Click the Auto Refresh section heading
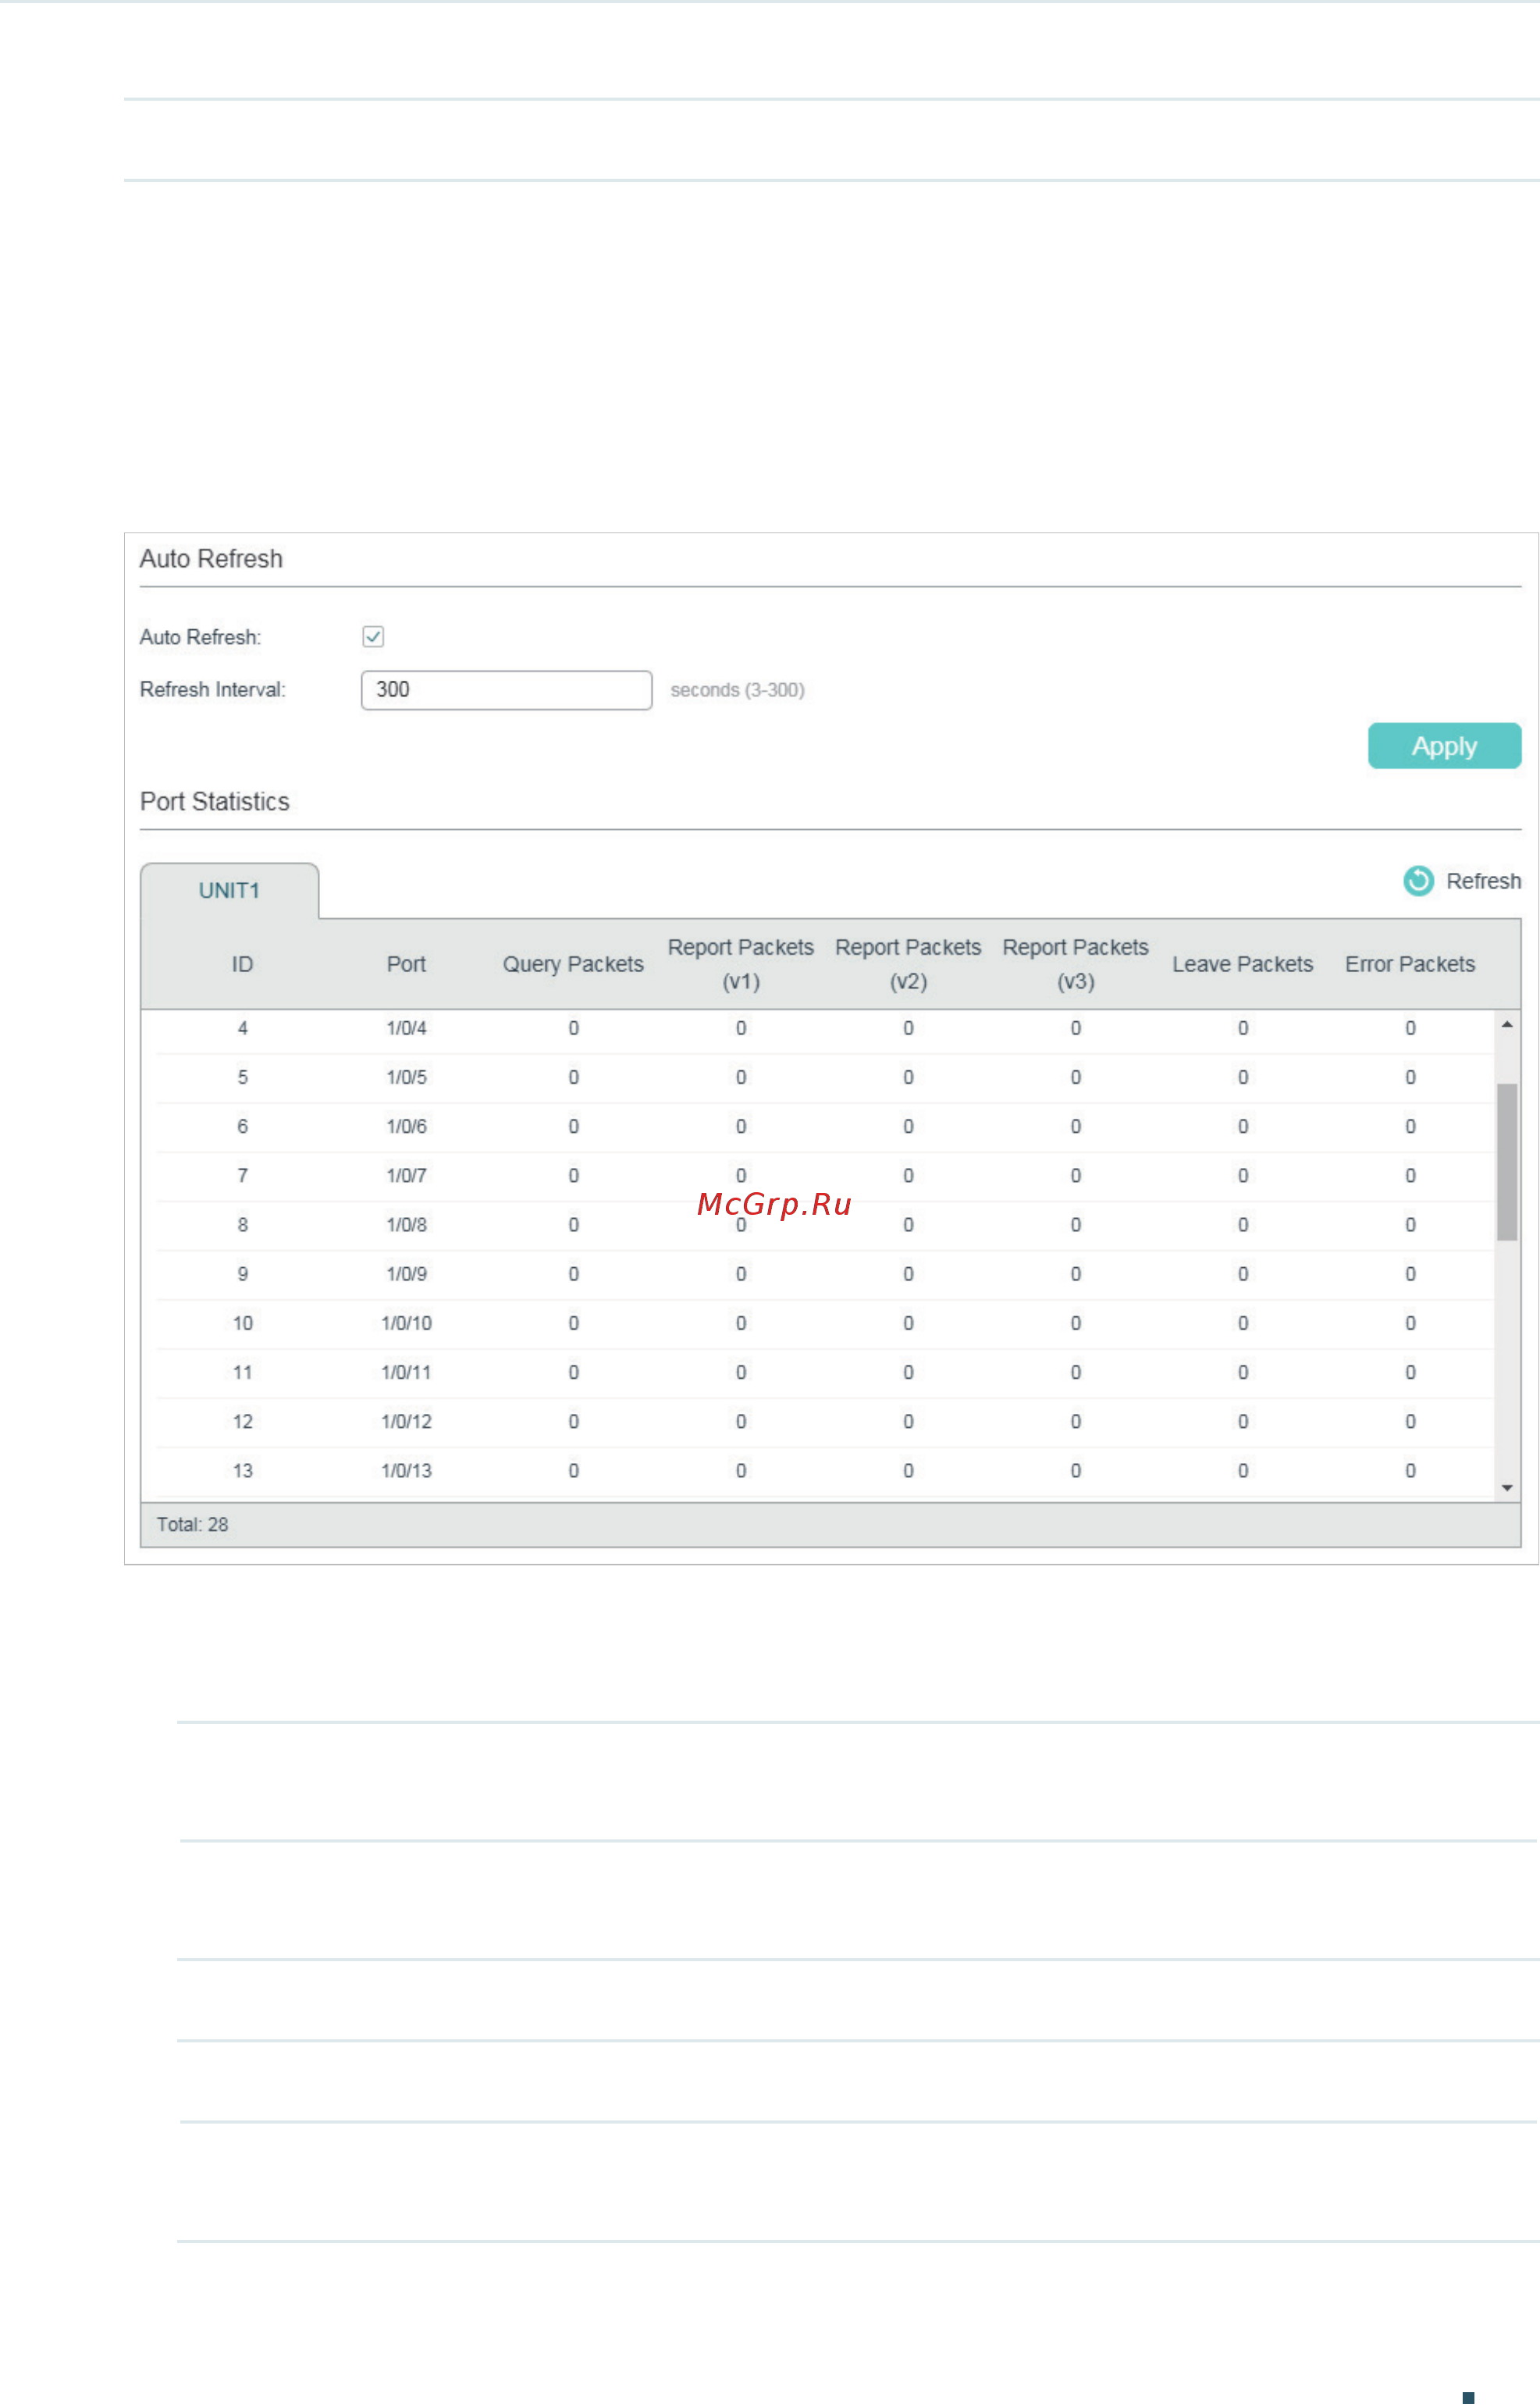The image size is (1540, 2407). click(x=211, y=558)
